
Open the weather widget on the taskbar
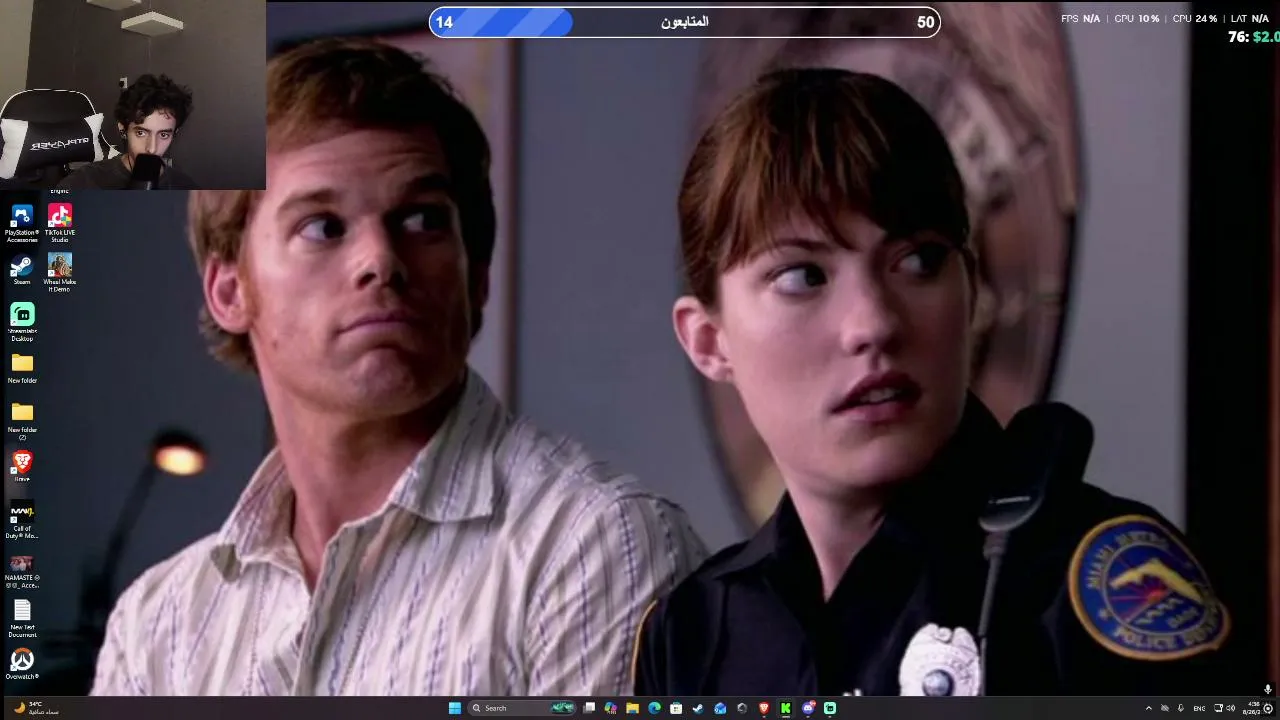point(37,708)
